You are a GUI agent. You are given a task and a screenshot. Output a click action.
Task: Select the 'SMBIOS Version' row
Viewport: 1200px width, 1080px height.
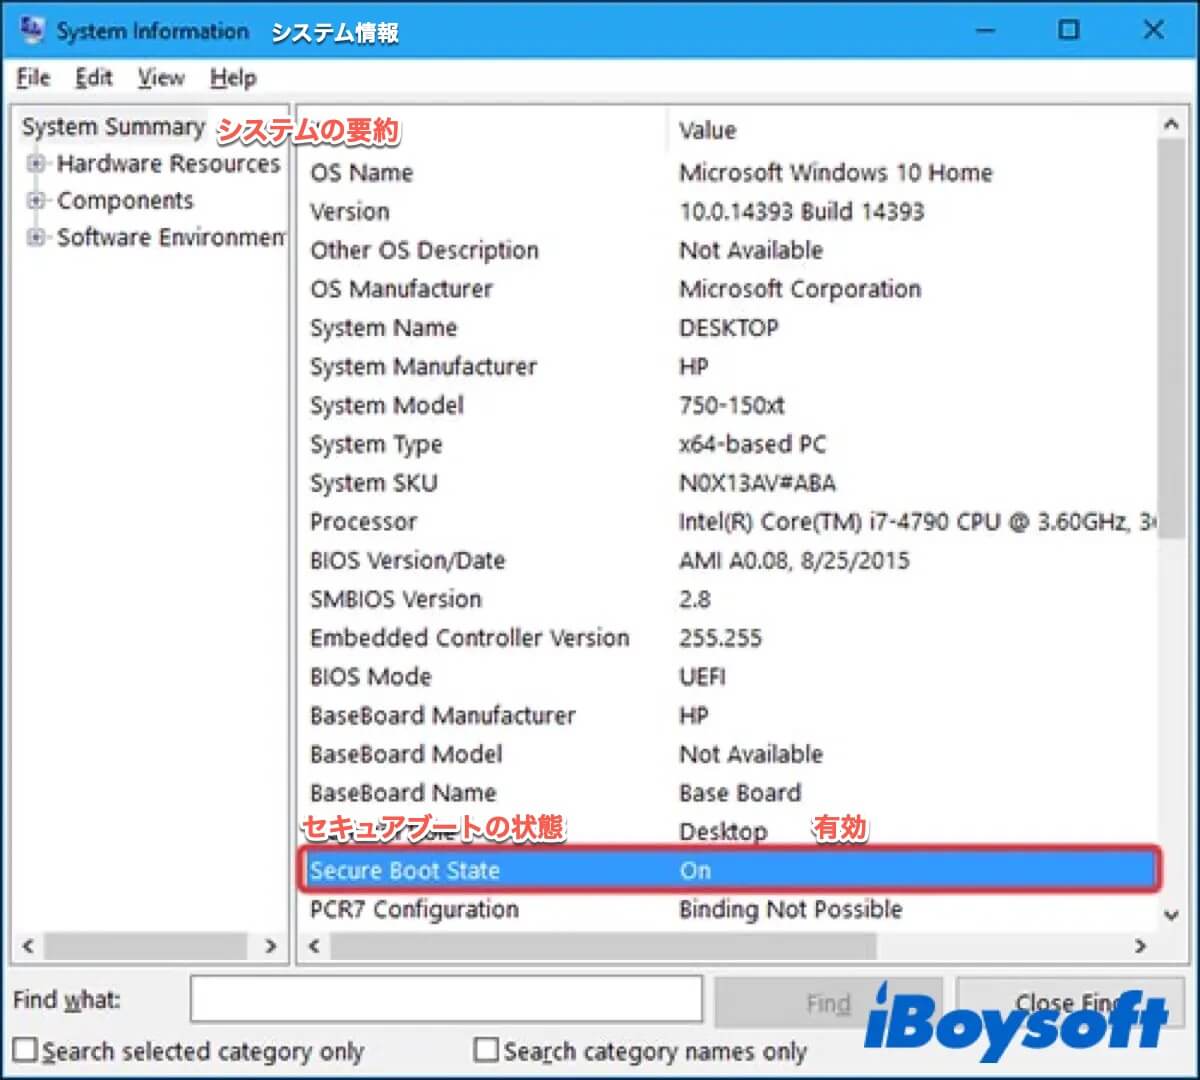[x=729, y=599]
